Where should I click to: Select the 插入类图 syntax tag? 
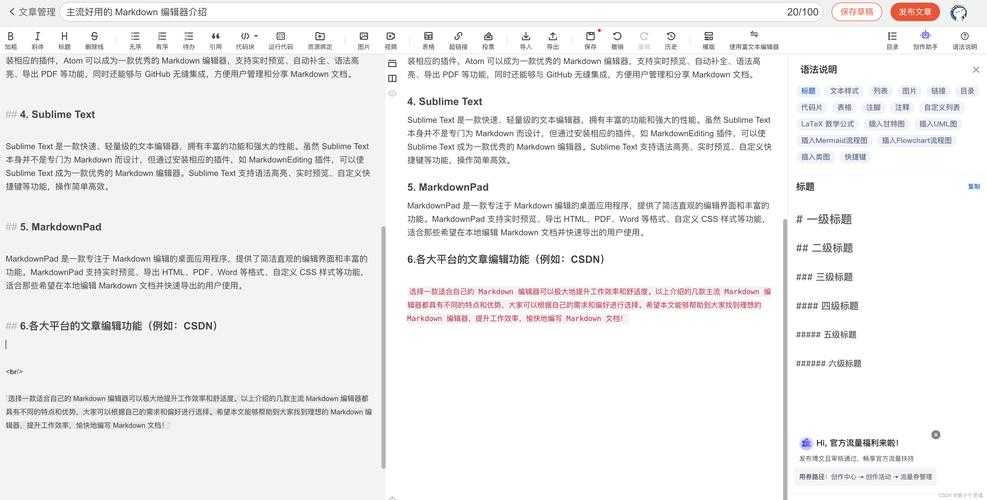tap(816, 157)
